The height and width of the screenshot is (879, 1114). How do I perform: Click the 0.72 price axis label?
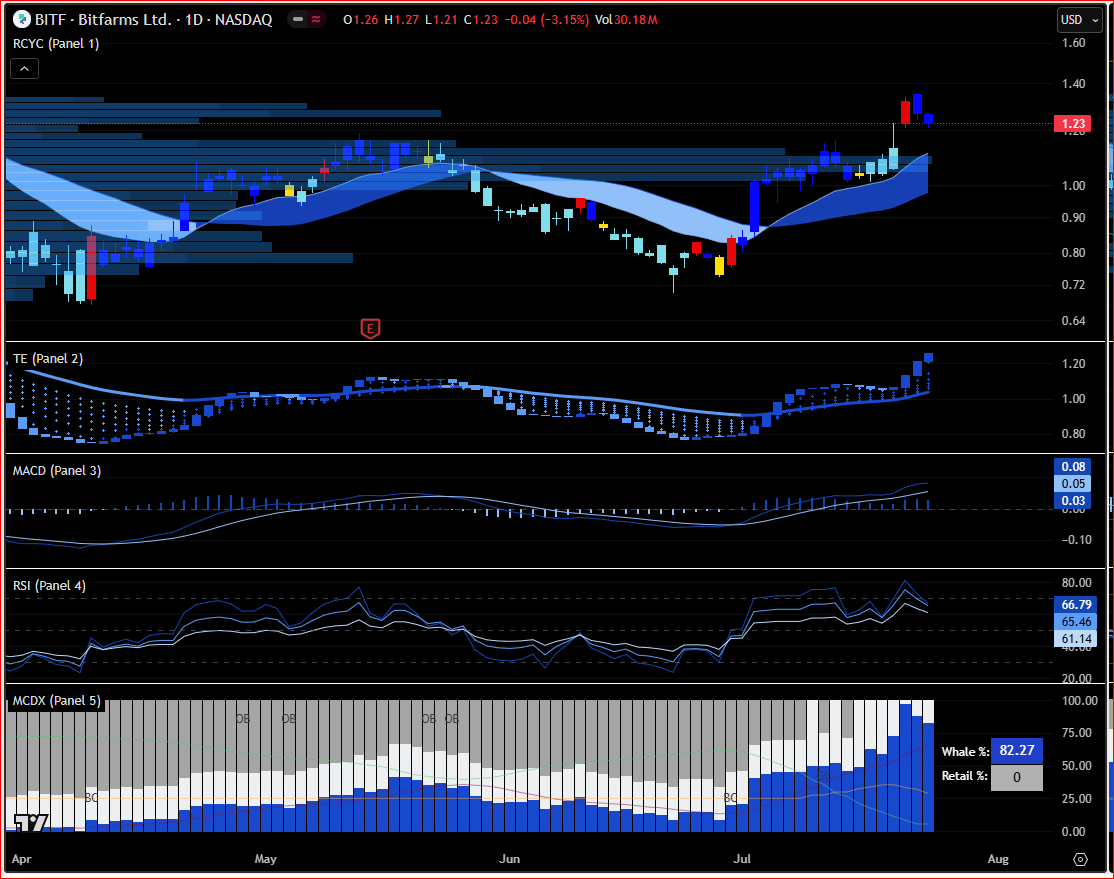pos(1074,285)
